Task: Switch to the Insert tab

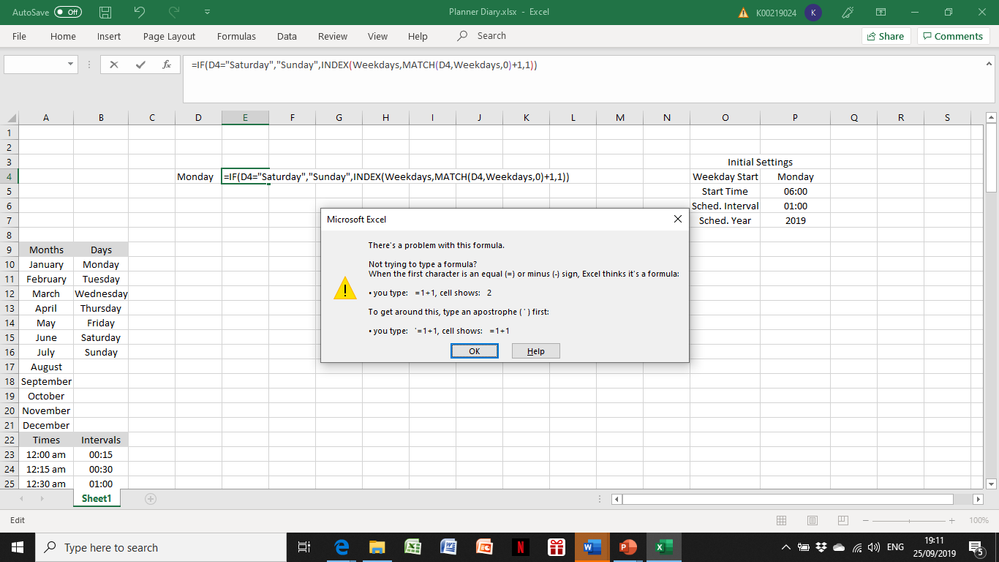Action: pyautogui.click(x=109, y=36)
